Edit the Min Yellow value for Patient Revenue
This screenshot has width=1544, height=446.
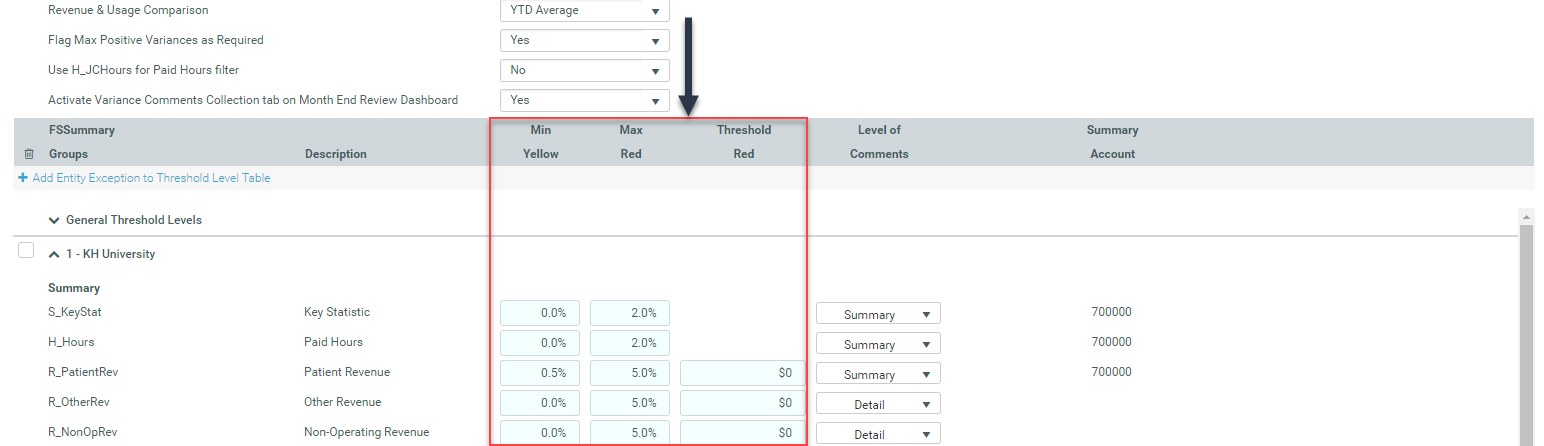pyautogui.click(x=540, y=373)
